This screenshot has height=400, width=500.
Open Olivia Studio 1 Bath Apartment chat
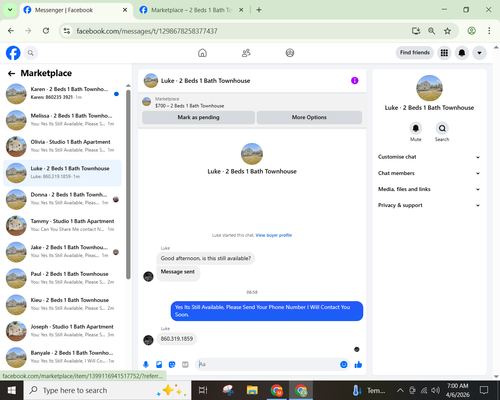[x=62, y=146]
